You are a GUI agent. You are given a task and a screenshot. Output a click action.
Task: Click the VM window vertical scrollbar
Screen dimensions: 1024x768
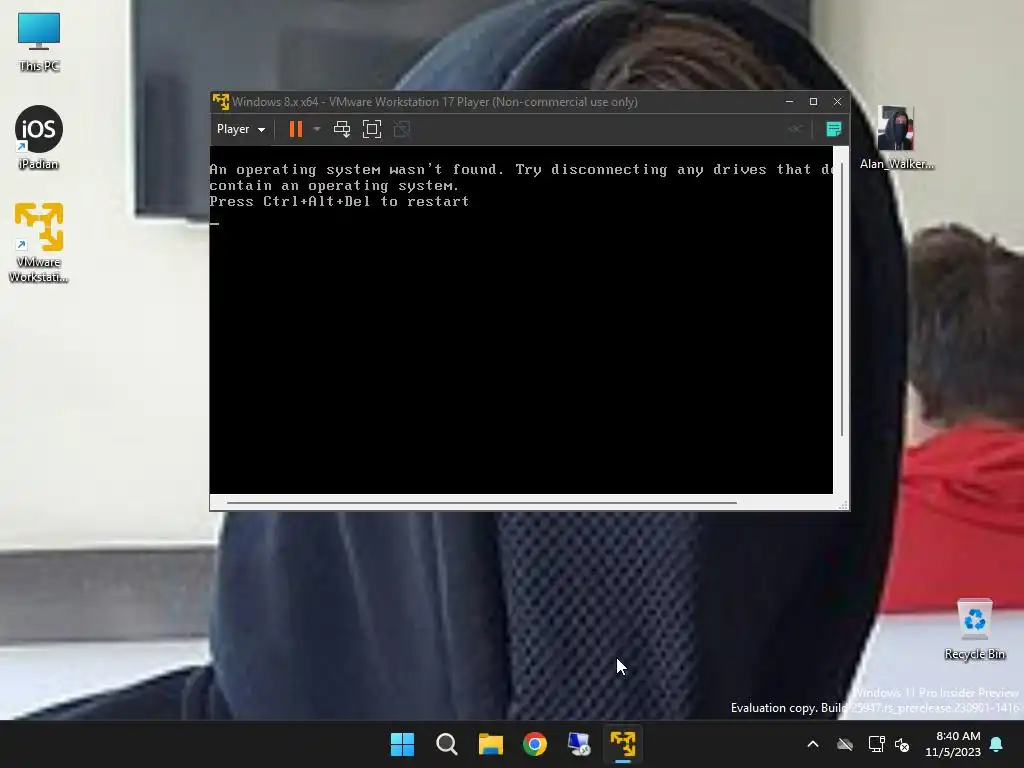[x=842, y=300]
